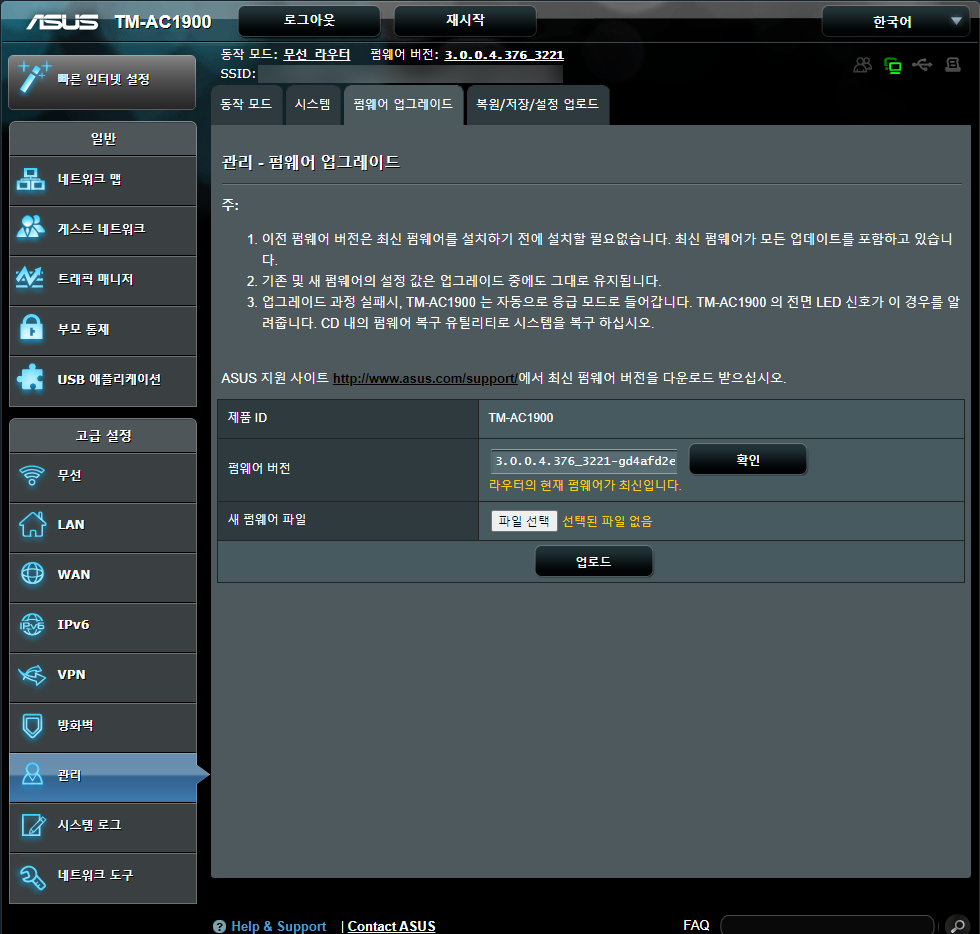Click the ASUS logo
The width and height of the screenshot is (980, 934).
[62, 22]
